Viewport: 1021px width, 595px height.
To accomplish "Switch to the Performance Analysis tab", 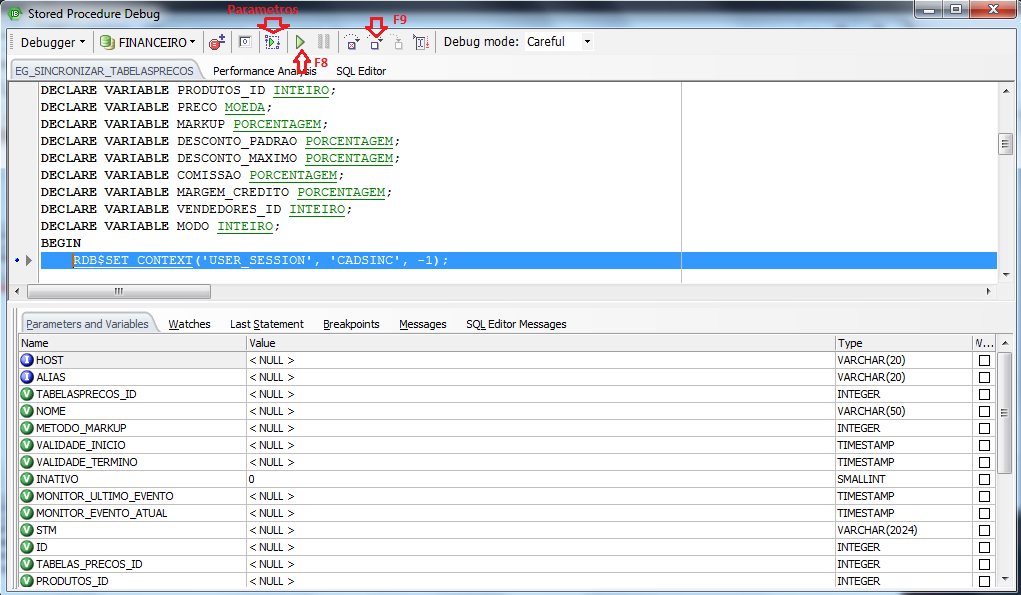I will coord(264,71).
